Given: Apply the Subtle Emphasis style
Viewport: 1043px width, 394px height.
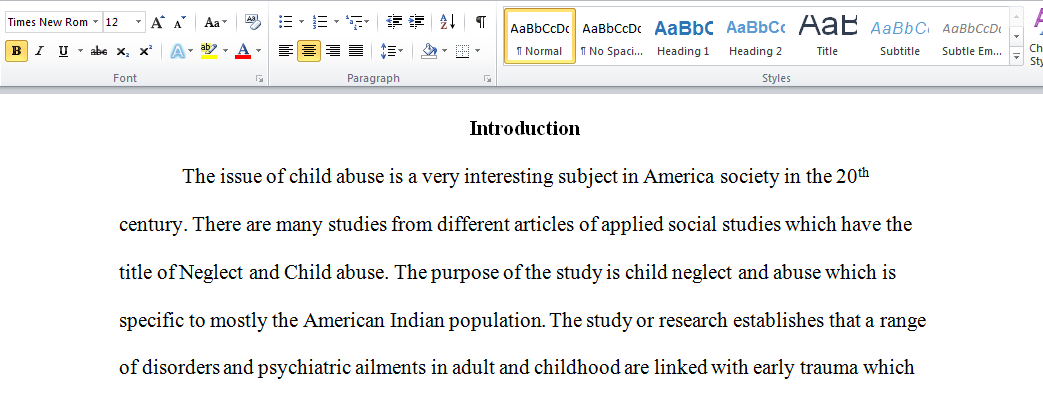Looking at the screenshot, I should click(x=971, y=37).
